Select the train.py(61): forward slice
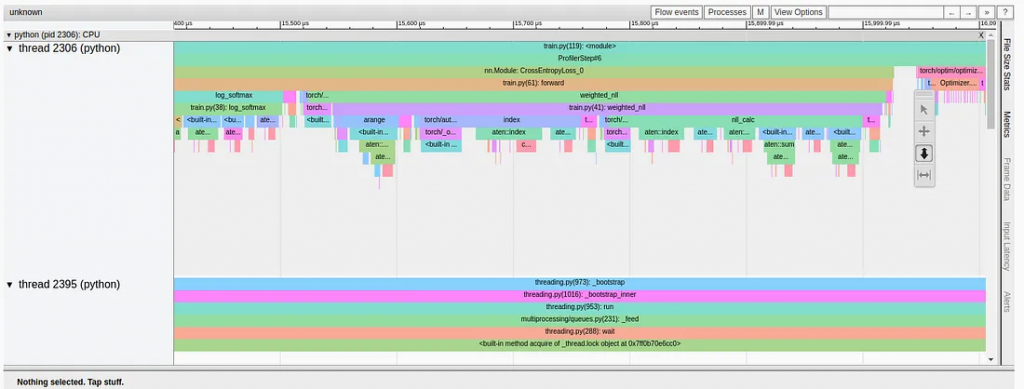 534,83
